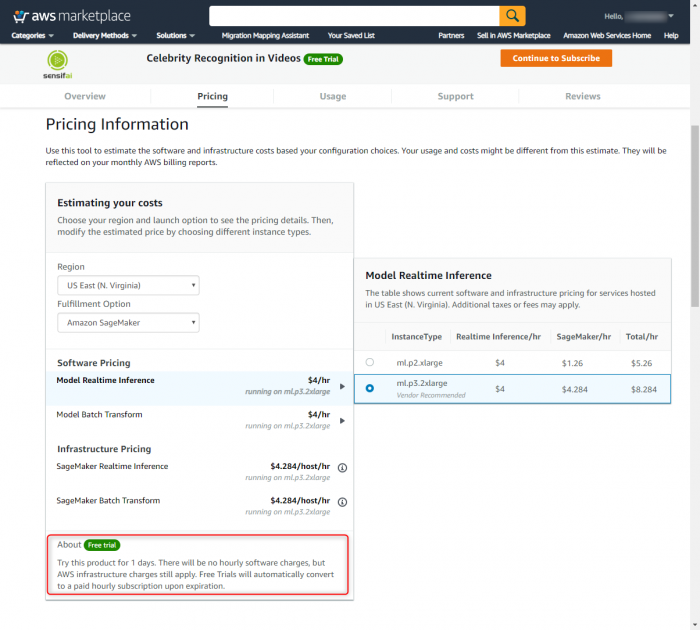
Task: Expand Model Batch Transform pricing arrow
Action: point(342,421)
